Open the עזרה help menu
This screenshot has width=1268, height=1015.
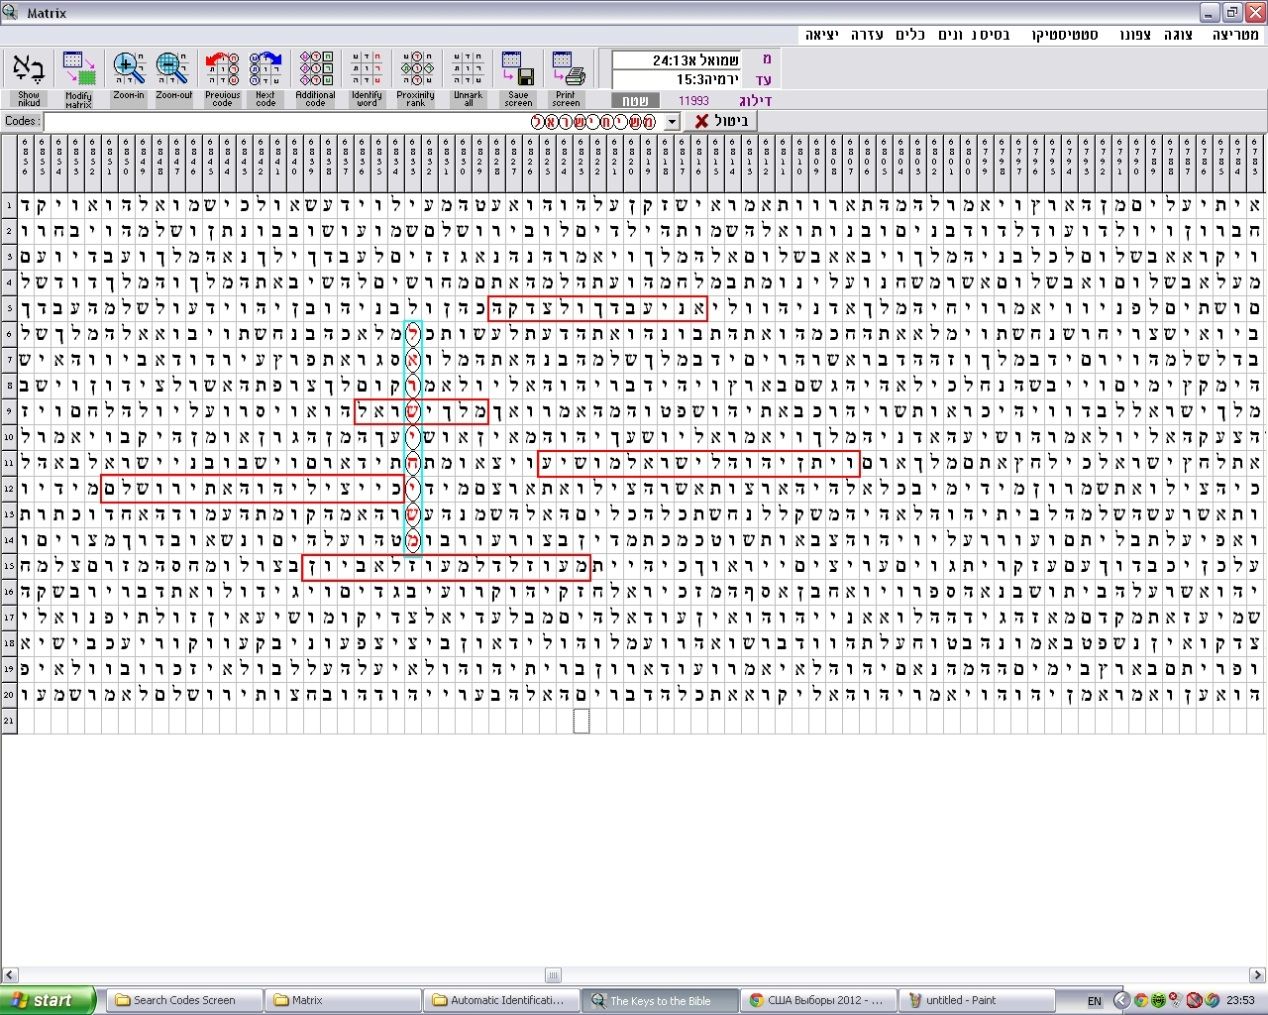tap(866, 35)
